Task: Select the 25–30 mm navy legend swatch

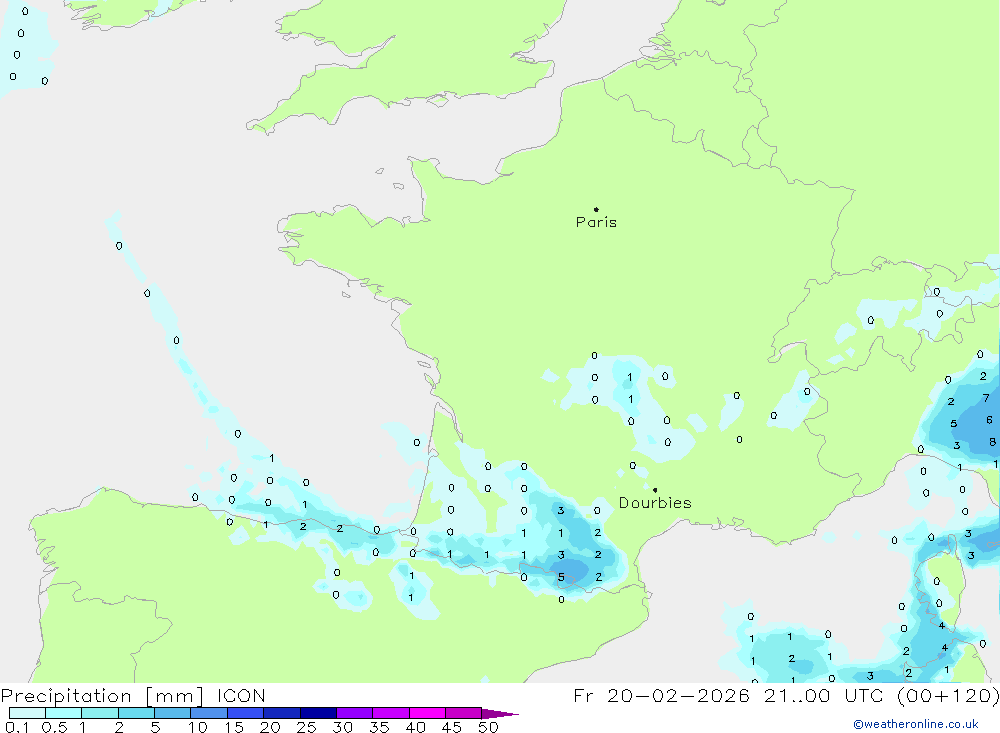Action: coord(318,713)
